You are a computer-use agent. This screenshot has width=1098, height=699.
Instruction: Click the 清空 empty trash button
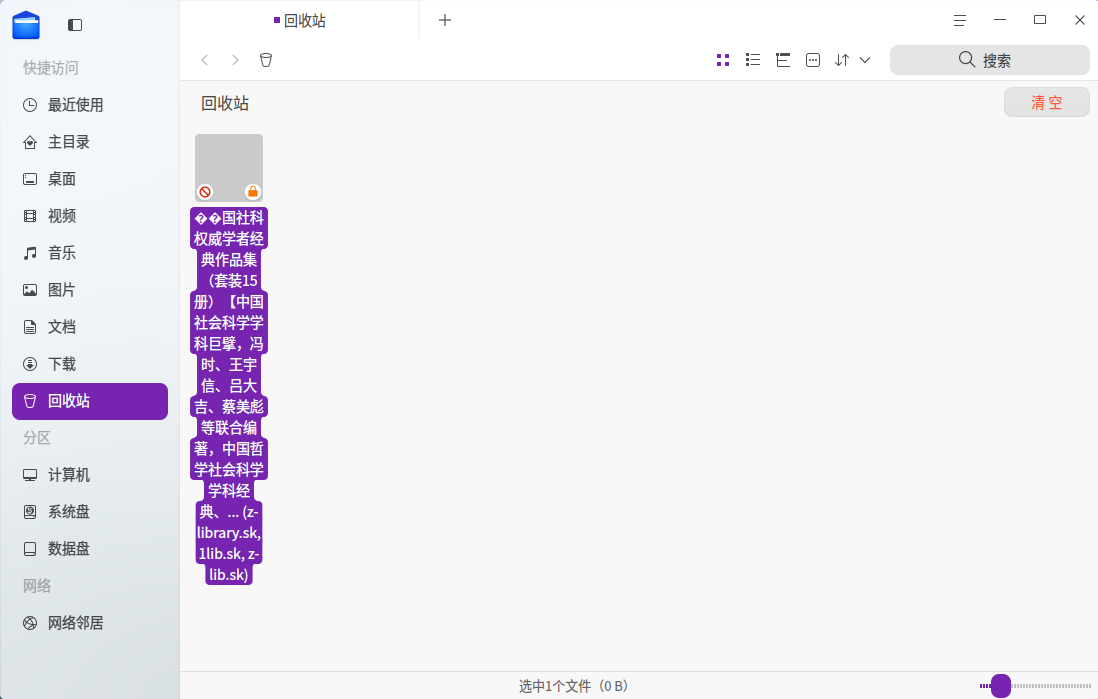tap(1046, 102)
